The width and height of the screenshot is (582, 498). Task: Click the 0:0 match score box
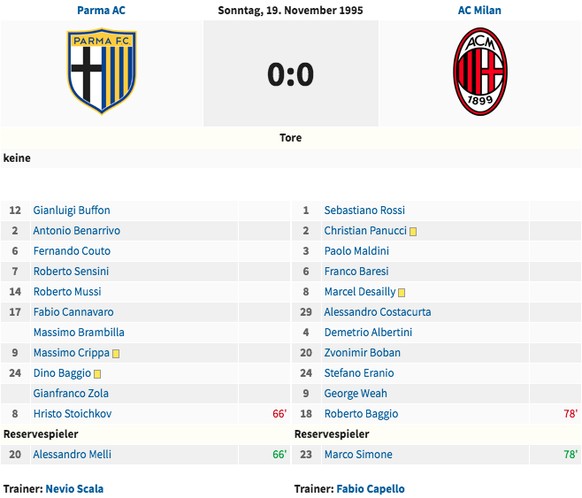[x=291, y=73]
